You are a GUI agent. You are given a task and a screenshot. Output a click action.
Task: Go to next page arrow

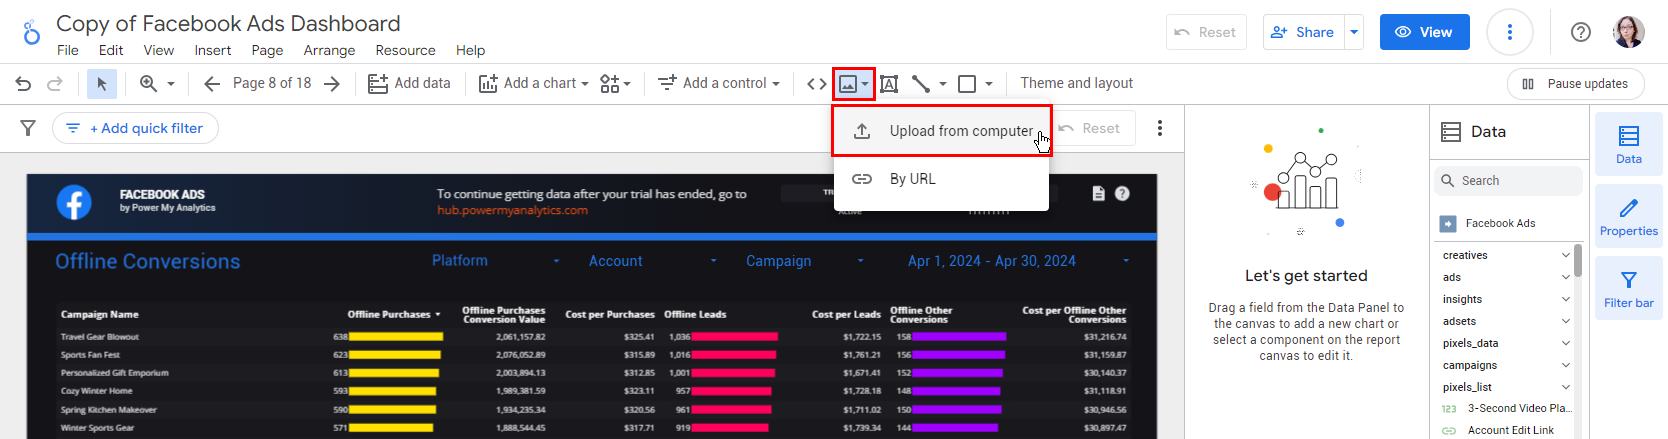332,84
